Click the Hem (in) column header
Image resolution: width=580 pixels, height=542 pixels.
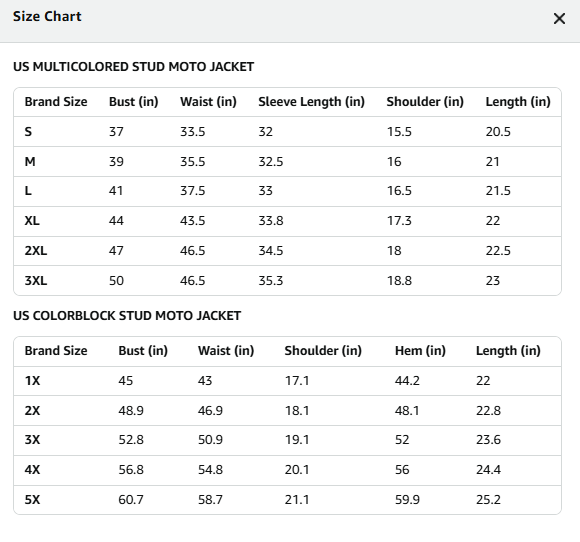tap(420, 351)
